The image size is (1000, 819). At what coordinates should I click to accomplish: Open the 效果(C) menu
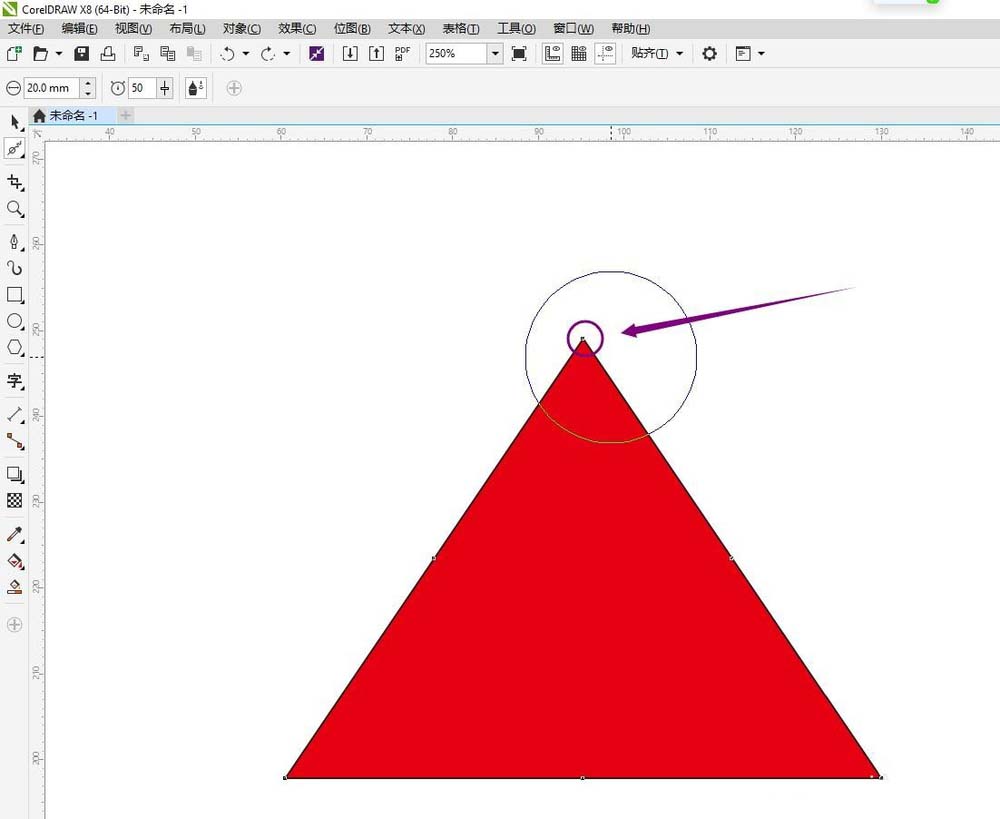click(x=297, y=29)
